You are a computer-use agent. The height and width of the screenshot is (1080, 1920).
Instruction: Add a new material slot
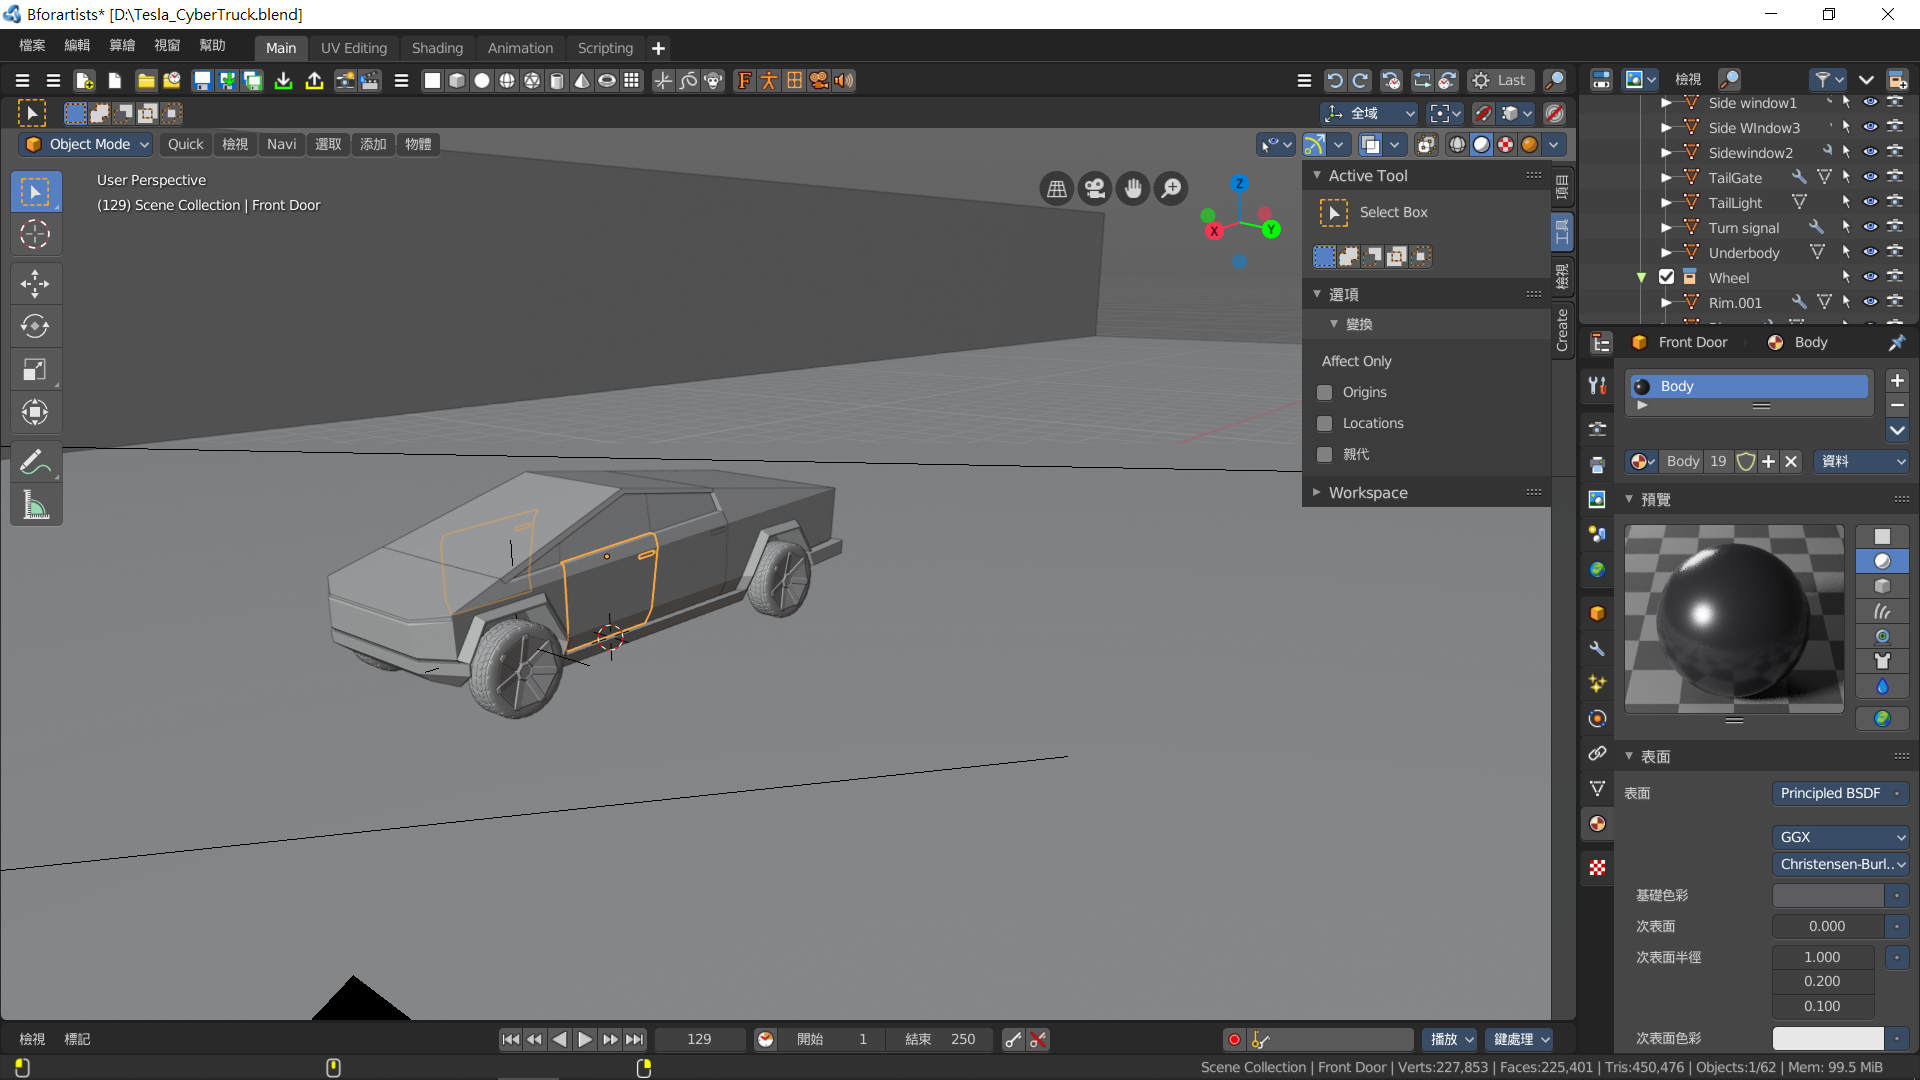tap(1897, 381)
